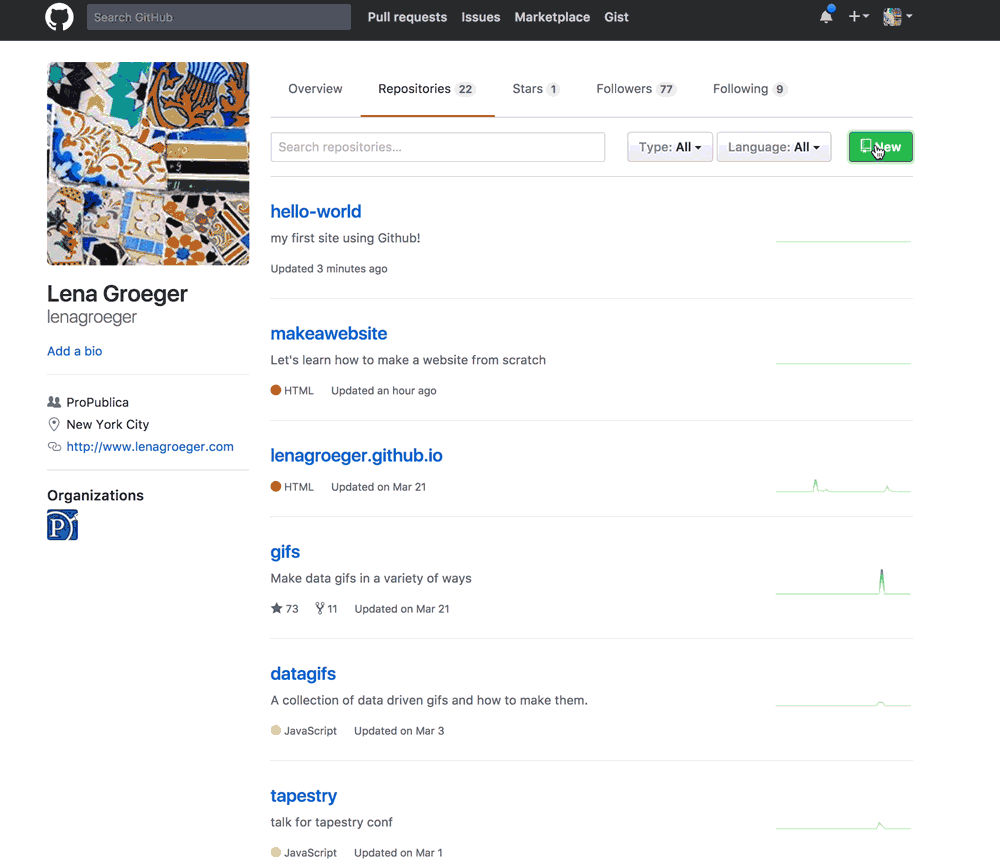Click the Add a bio link
The height and width of the screenshot is (859, 1000).
click(x=75, y=351)
